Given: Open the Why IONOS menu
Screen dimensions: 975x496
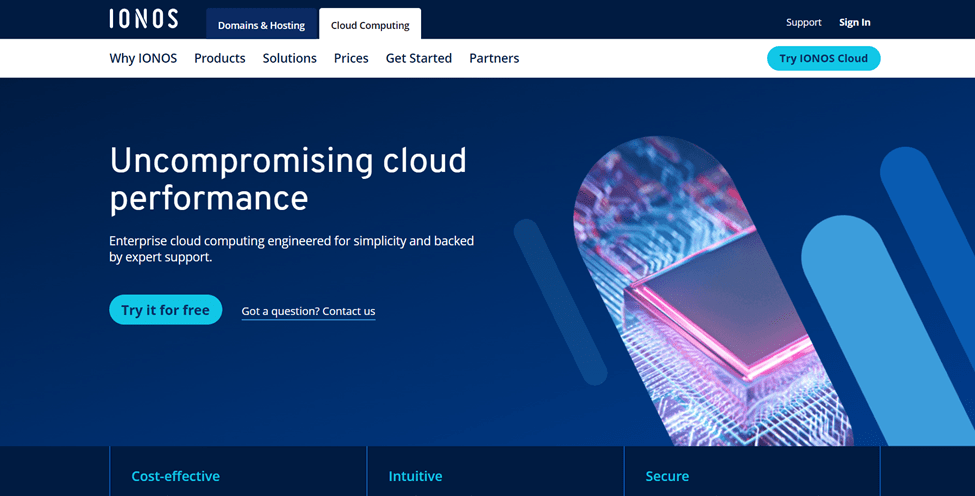Looking at the screenshot, I should [143, 58].
